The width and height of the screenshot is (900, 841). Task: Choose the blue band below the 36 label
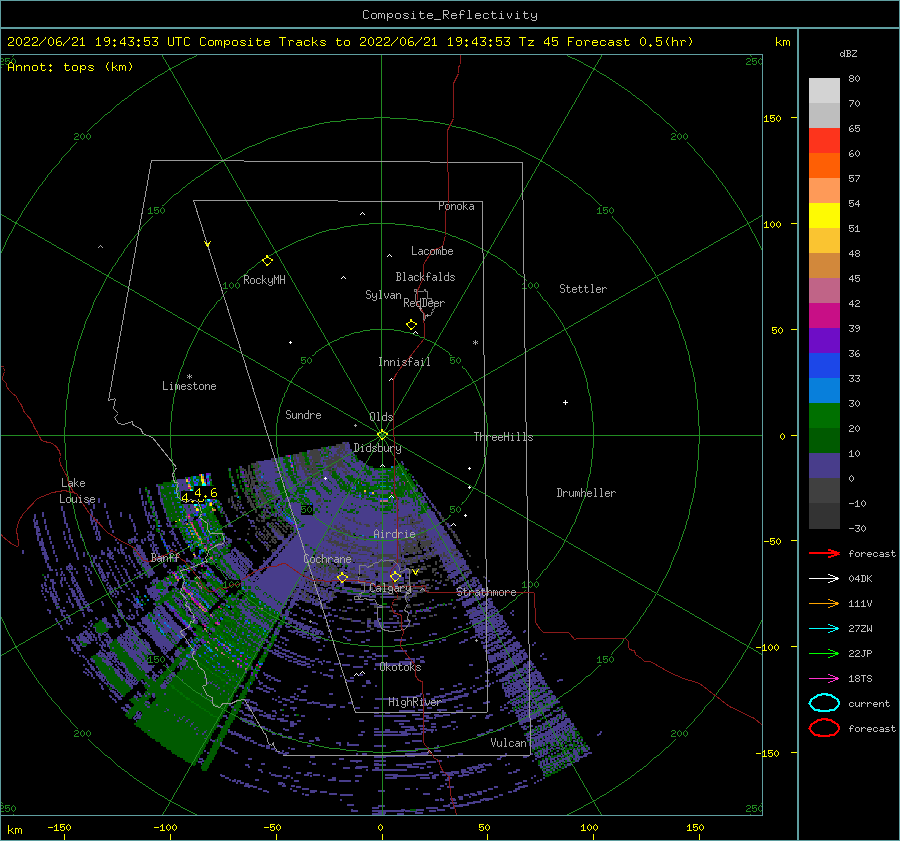(x=824, y=366)
